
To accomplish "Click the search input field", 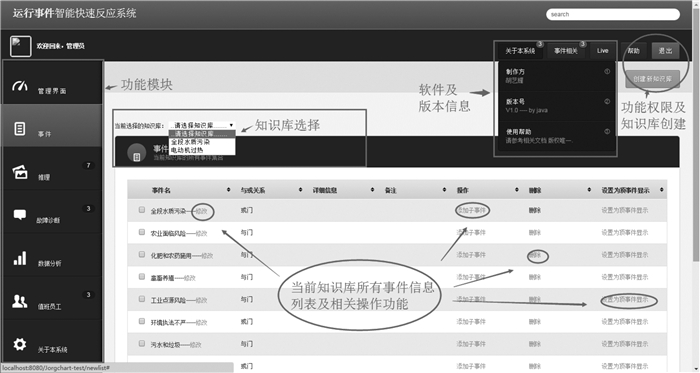I will coord(613,14).
